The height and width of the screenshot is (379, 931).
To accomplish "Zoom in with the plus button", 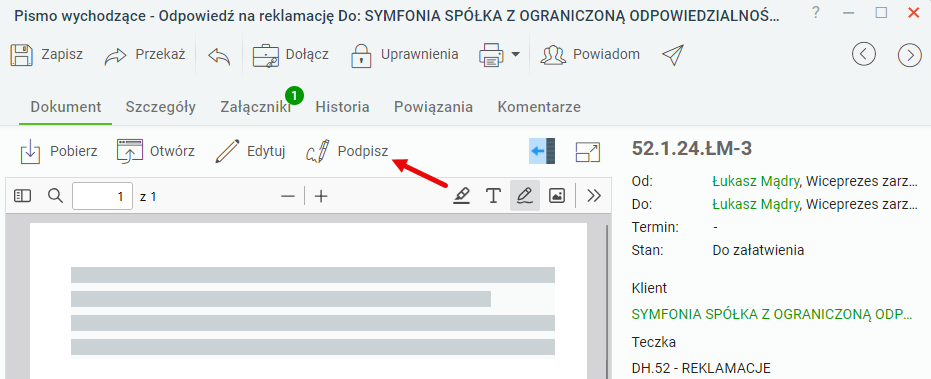I will [321, 196].
